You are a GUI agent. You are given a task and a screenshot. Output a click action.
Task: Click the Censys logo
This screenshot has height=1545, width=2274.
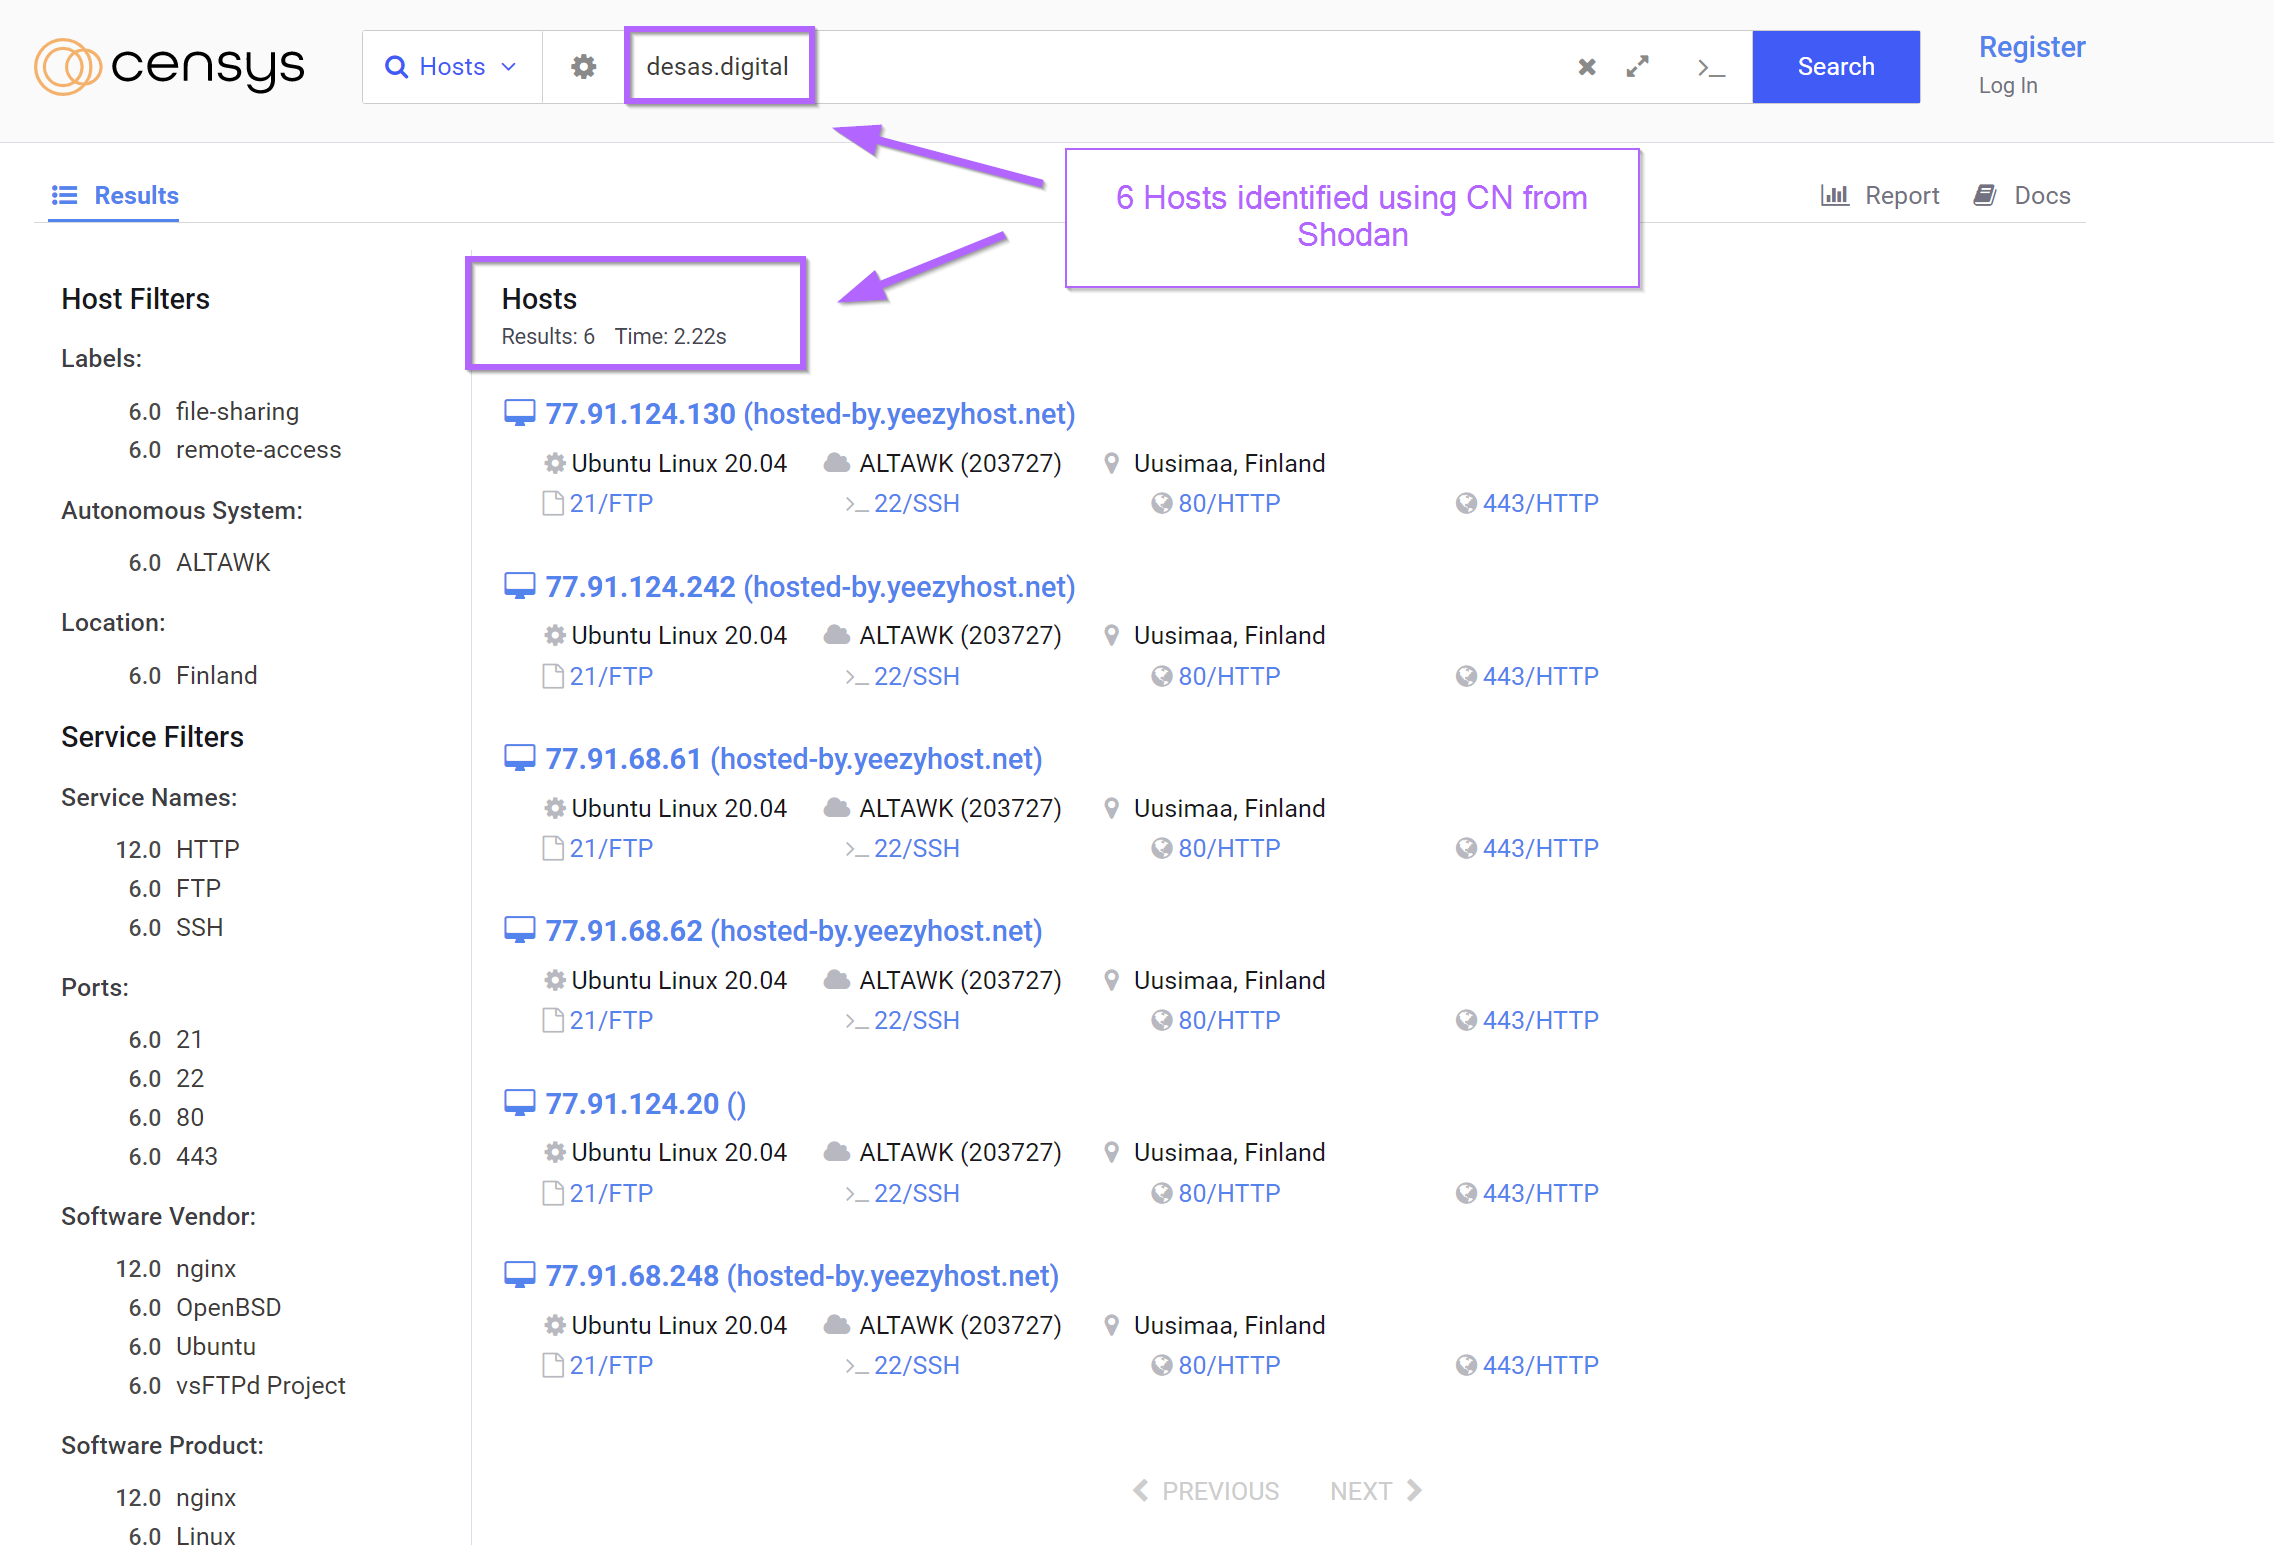pyautogui.click(x=169, y=67)
